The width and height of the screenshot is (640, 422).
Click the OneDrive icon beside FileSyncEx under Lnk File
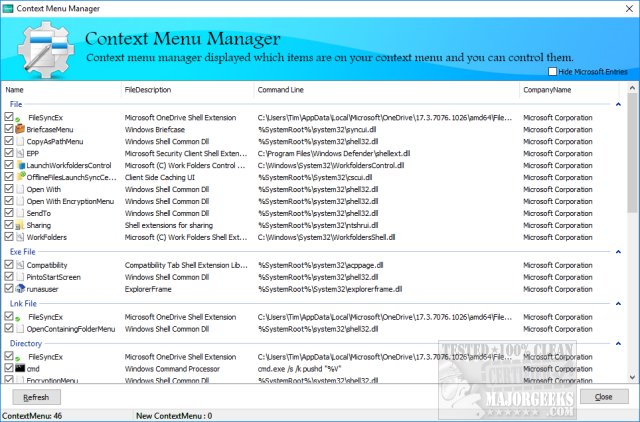pyautogui.click(x=18, y=318)
